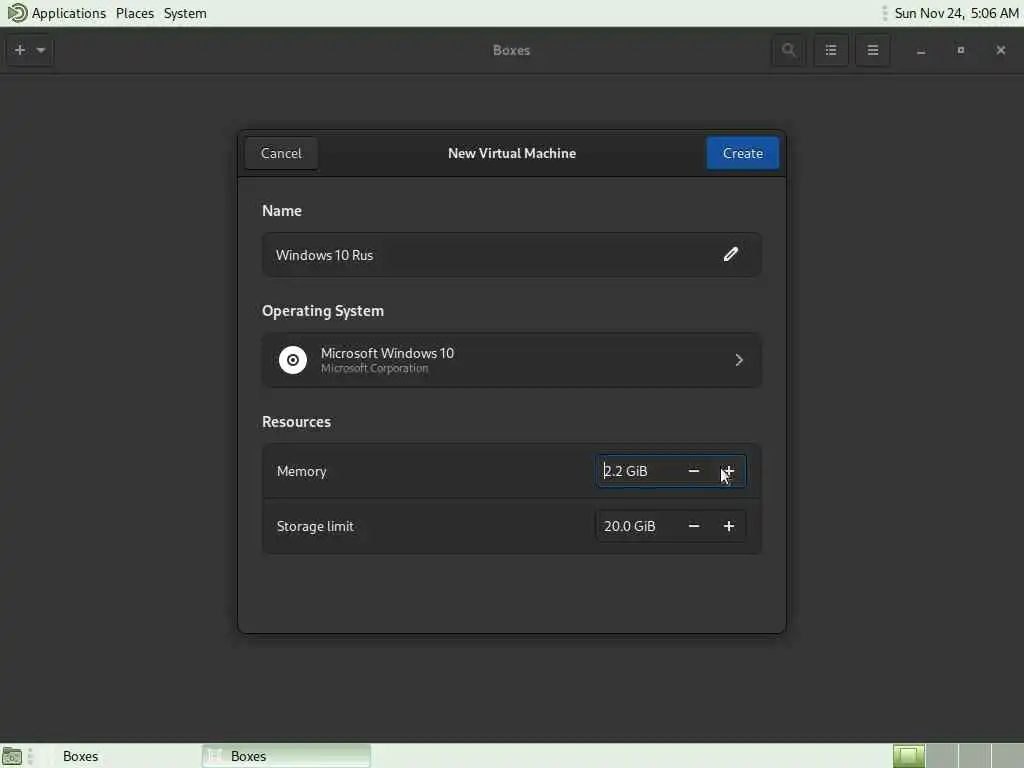
Task: Click the Memory label
Action: [x=301, y=471]
